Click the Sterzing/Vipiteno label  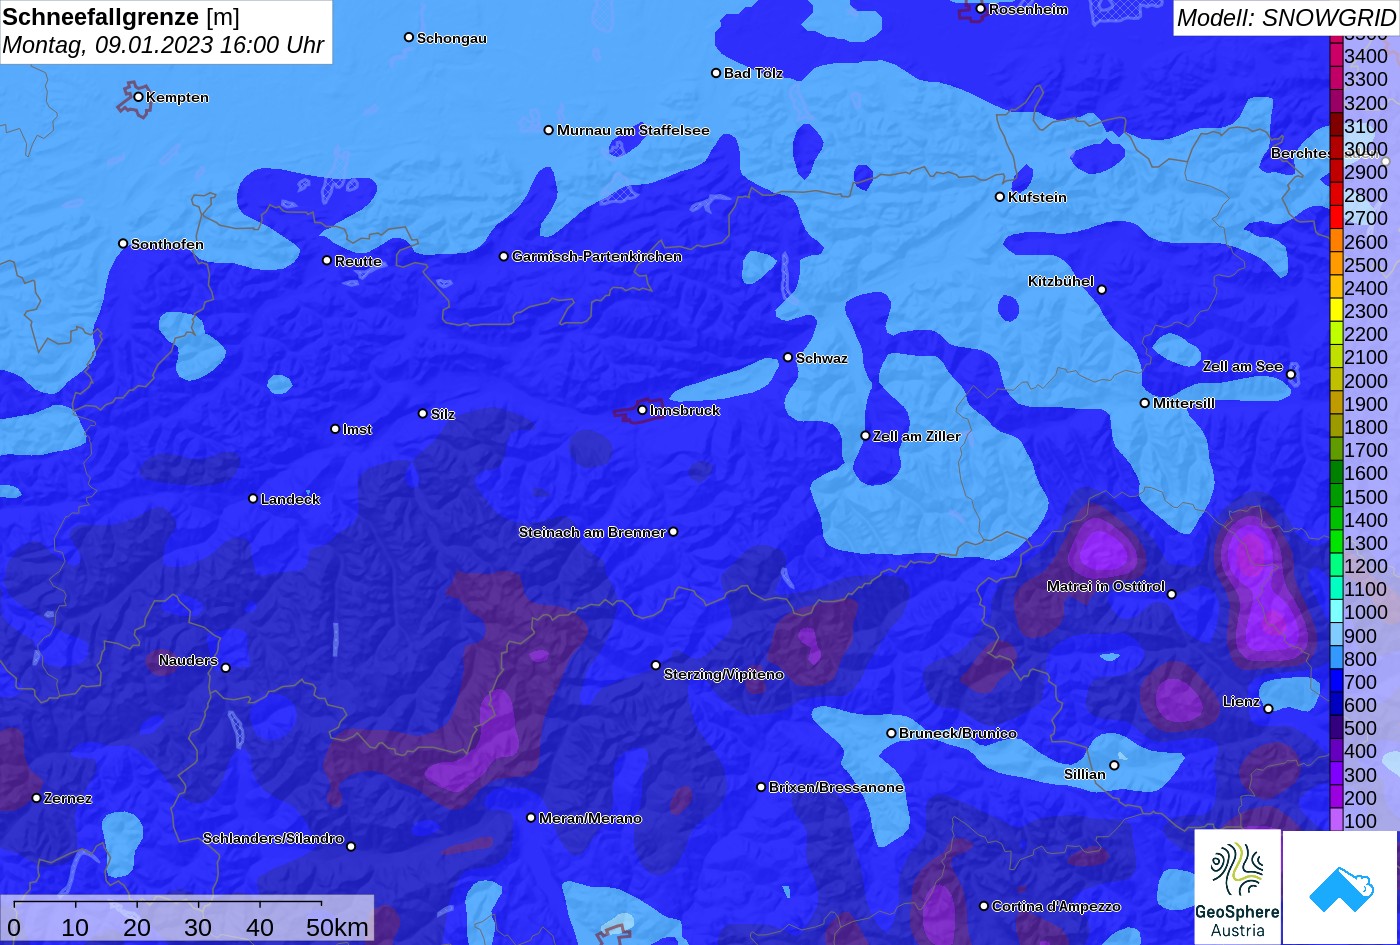click(x=724, y=675)
